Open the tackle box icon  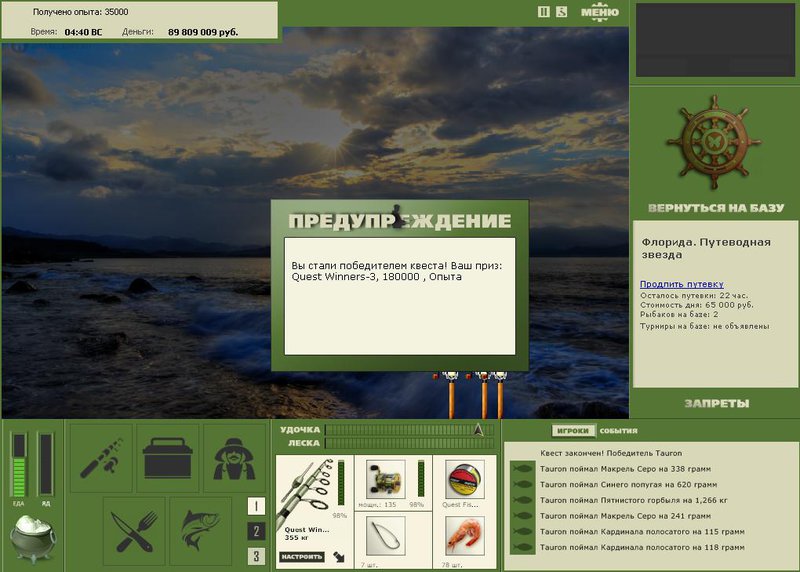click(168, 458)
